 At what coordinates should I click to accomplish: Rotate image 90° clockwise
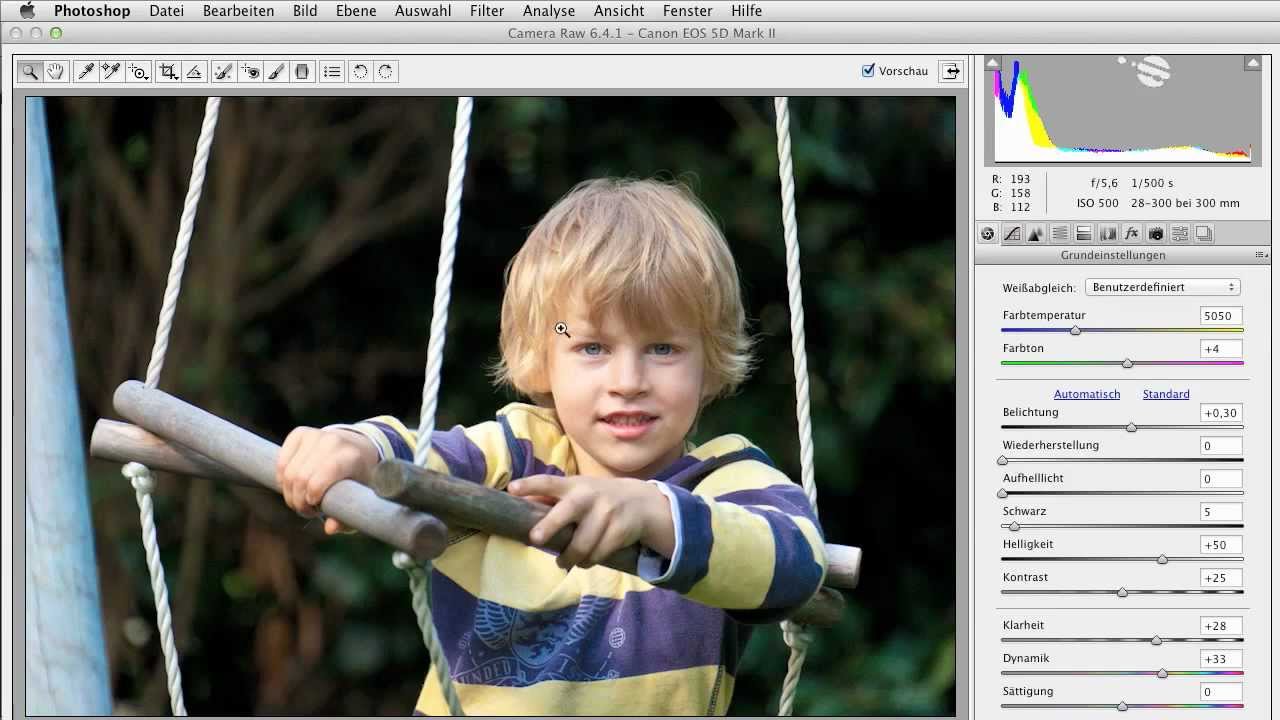[x=385, y=71]
